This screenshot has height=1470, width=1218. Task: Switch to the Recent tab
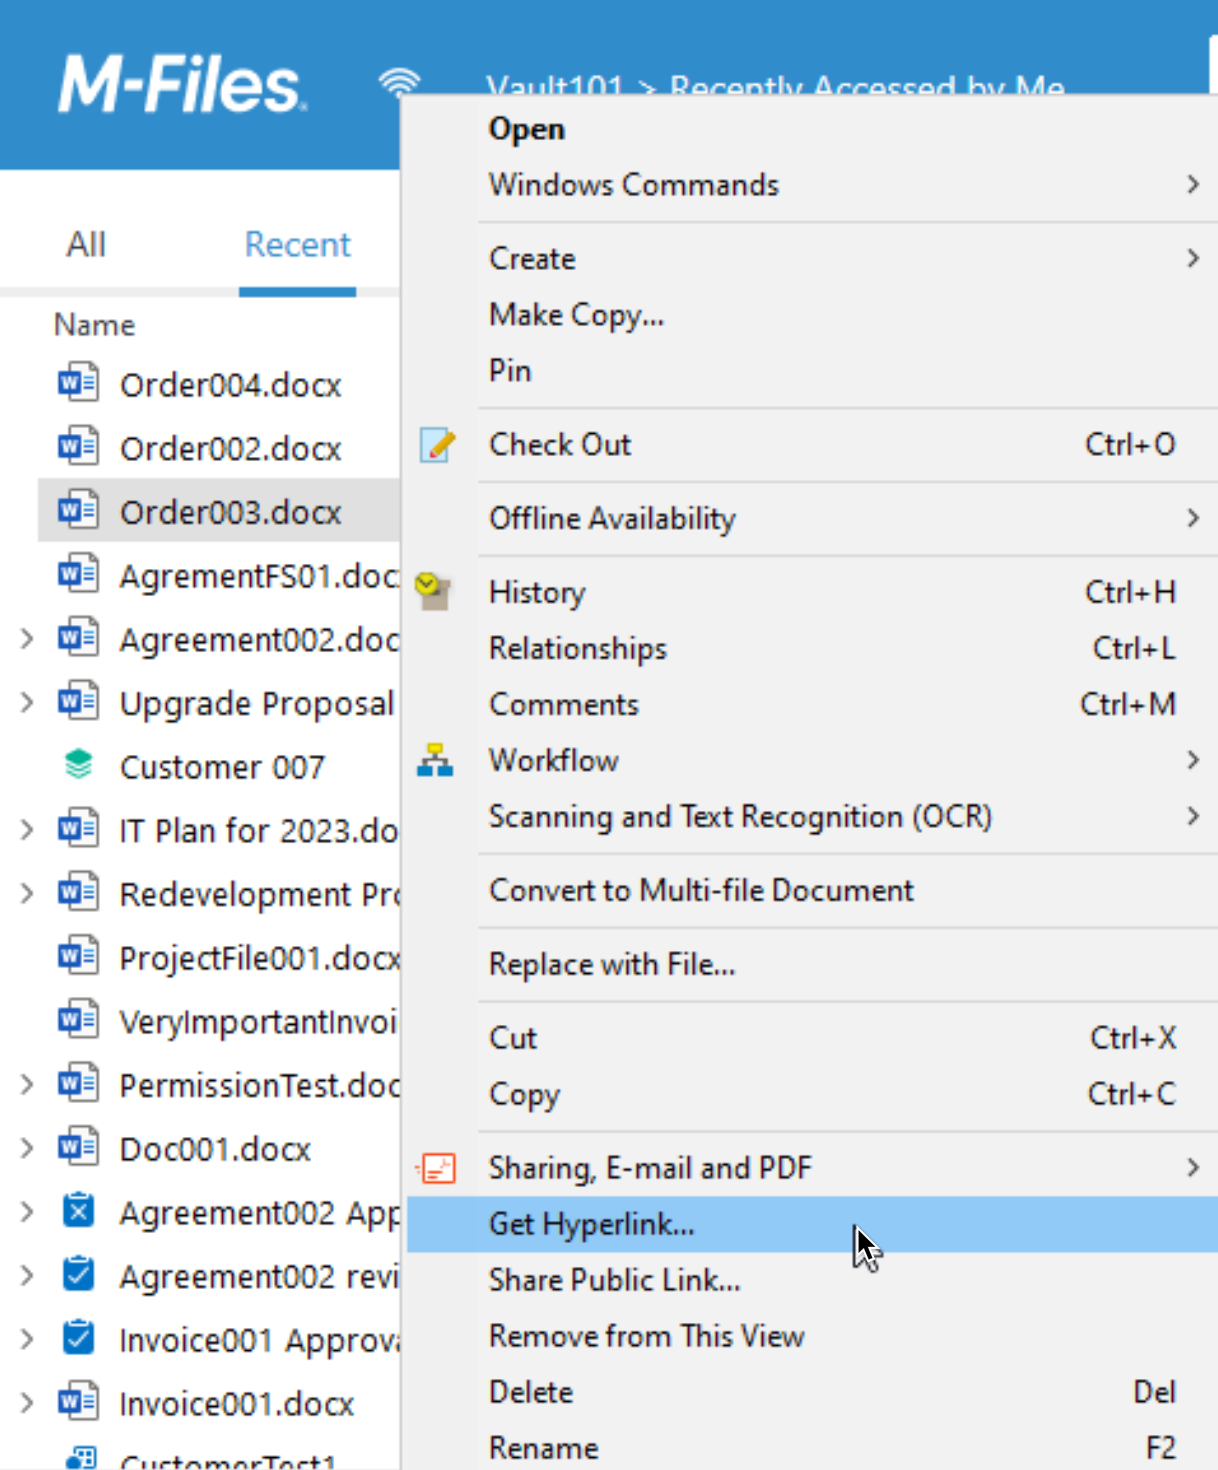[x=298, y=244]
